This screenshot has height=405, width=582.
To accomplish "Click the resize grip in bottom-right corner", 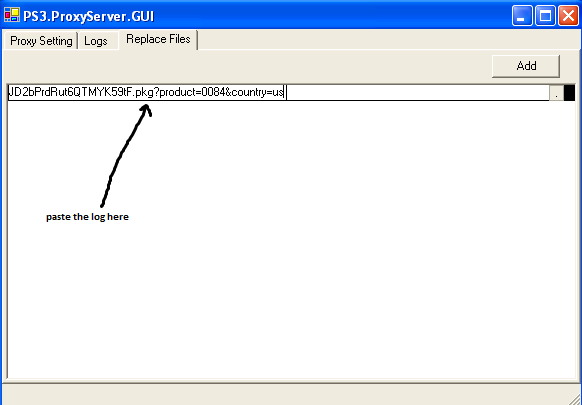I will (576, 399).
